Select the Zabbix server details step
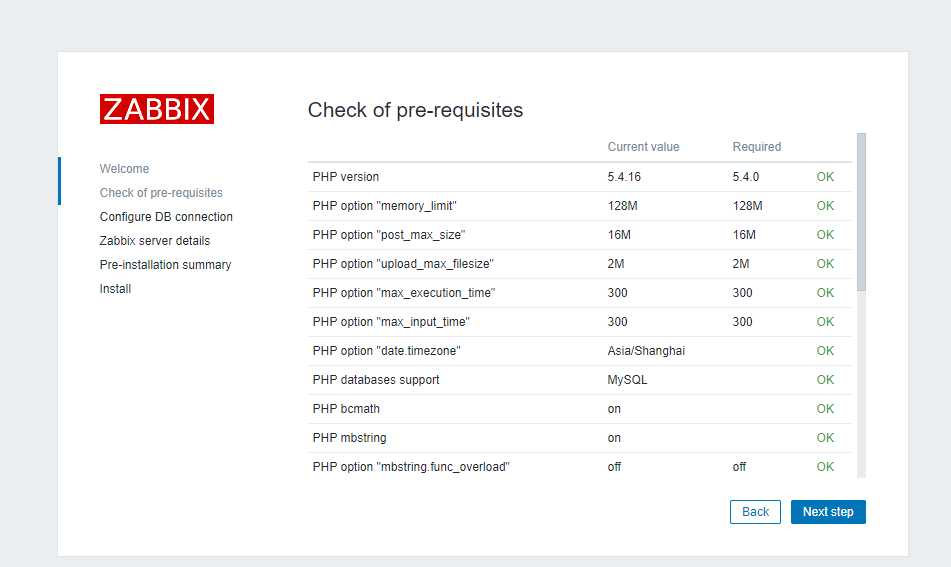 click(x=155, y=241)
